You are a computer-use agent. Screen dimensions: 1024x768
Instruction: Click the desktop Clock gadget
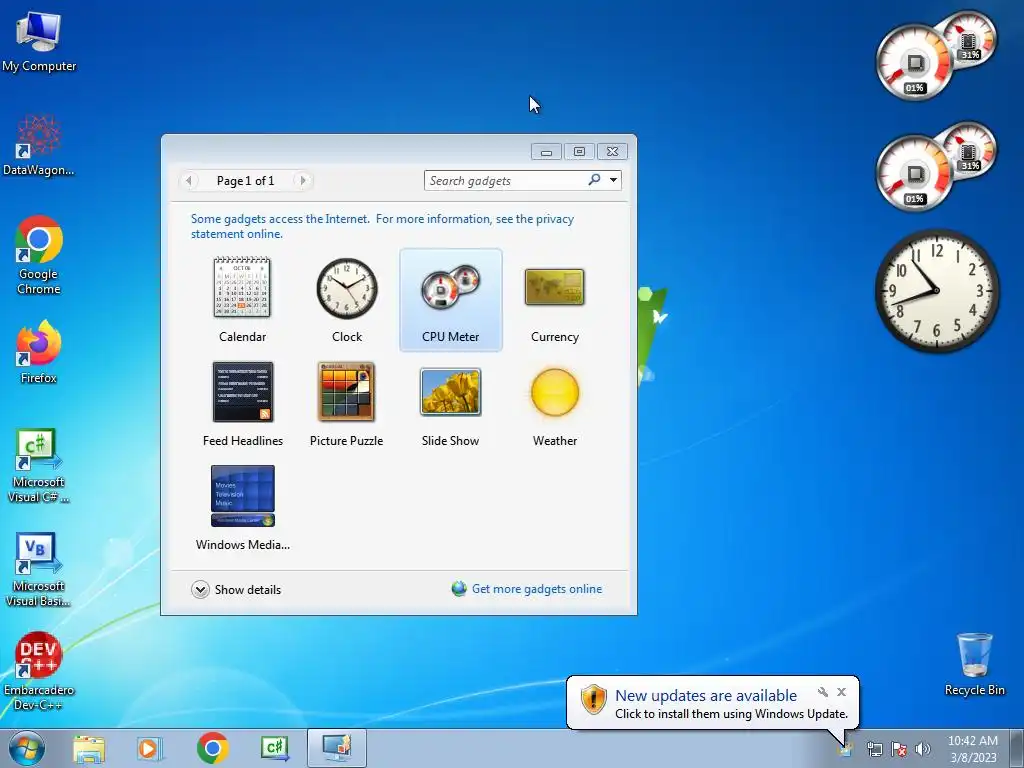[936, 291]
